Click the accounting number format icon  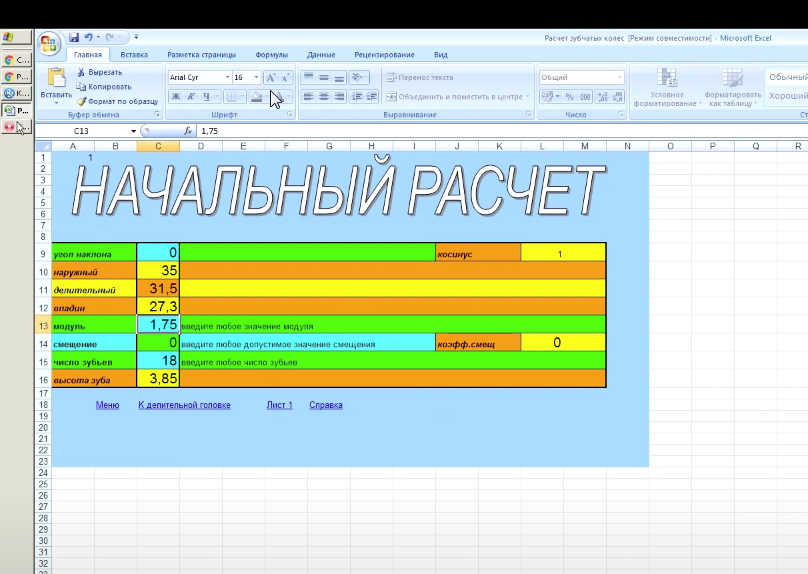pyautogui.click(x=547, y=96)
